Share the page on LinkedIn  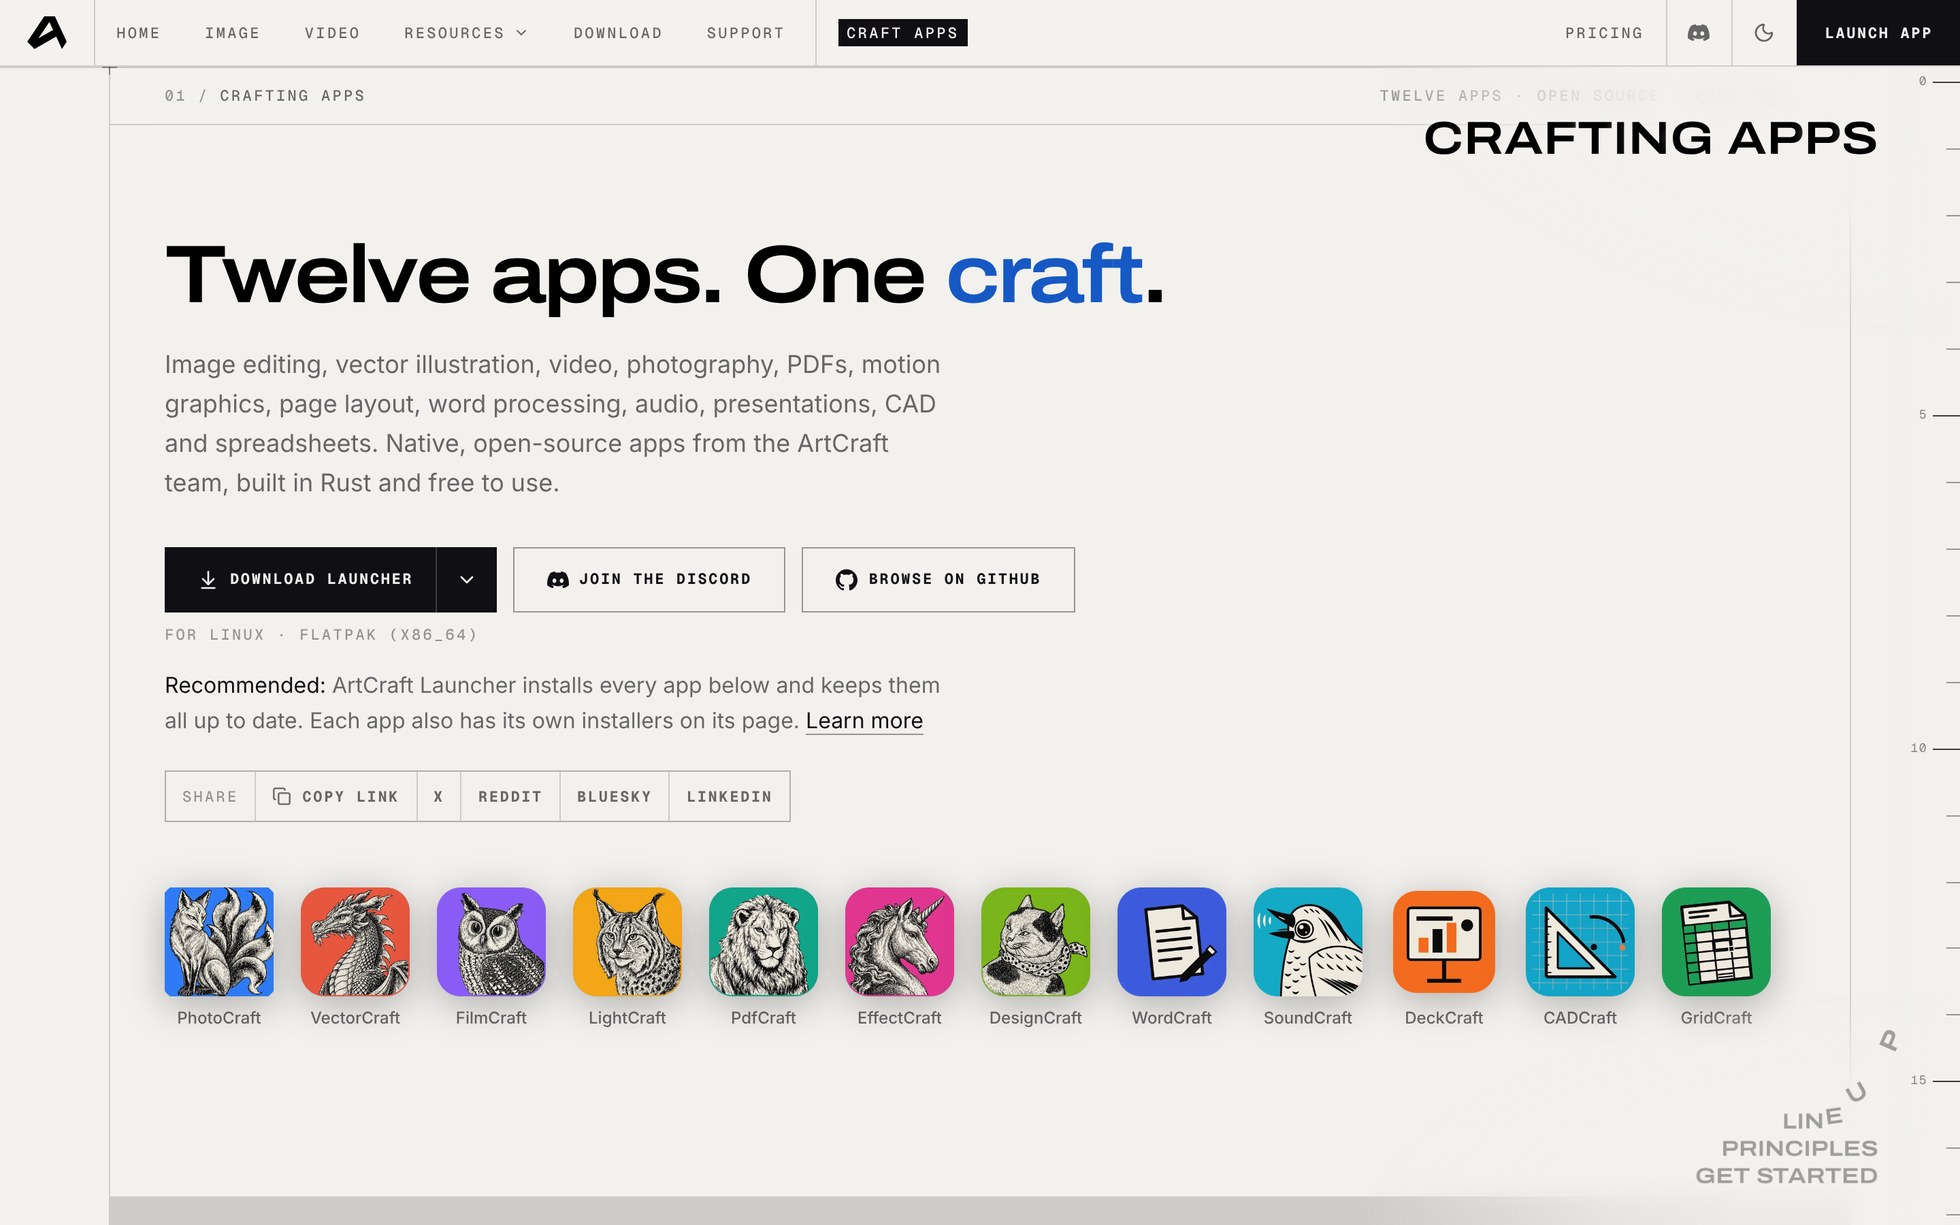(x=729, y=796)
